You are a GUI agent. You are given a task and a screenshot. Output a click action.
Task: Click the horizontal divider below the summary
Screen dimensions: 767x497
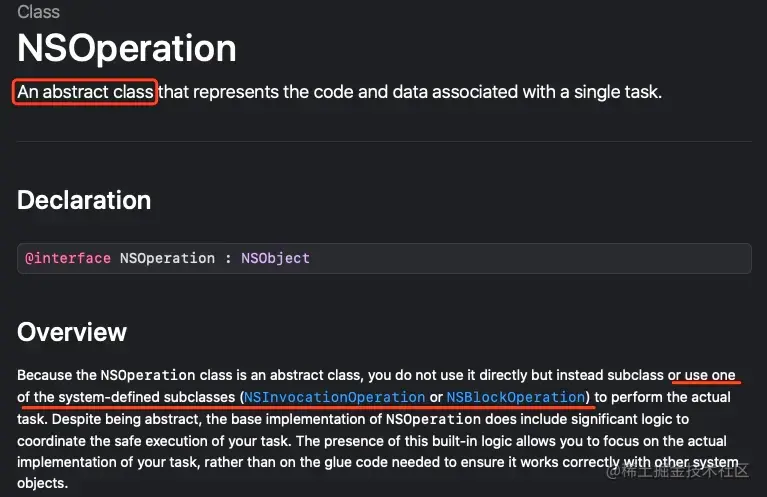[x=384, y=141]
